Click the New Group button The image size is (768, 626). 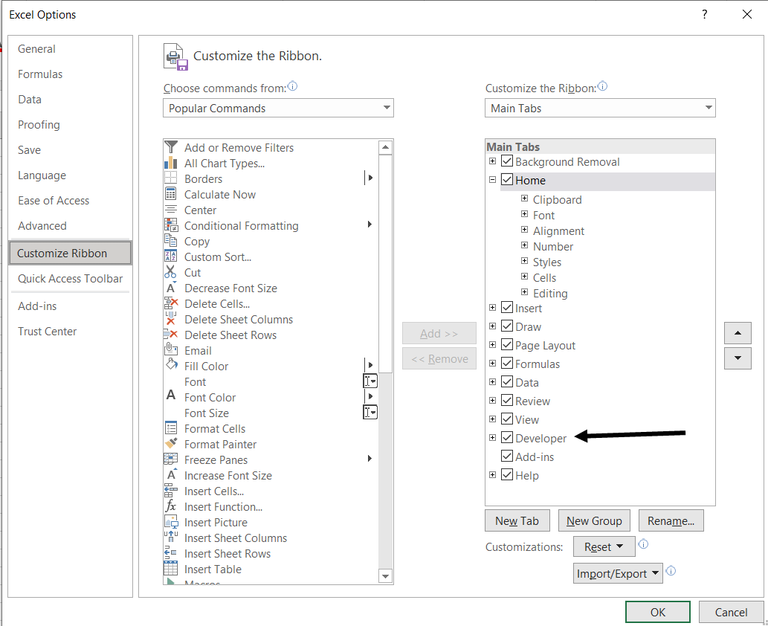[x=594, y=521]
